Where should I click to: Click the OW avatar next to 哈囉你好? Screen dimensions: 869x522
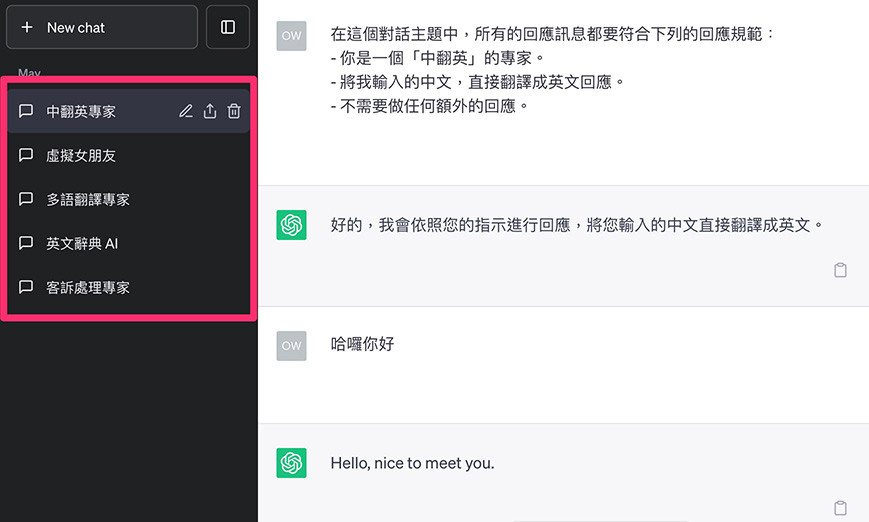(291, 345)
